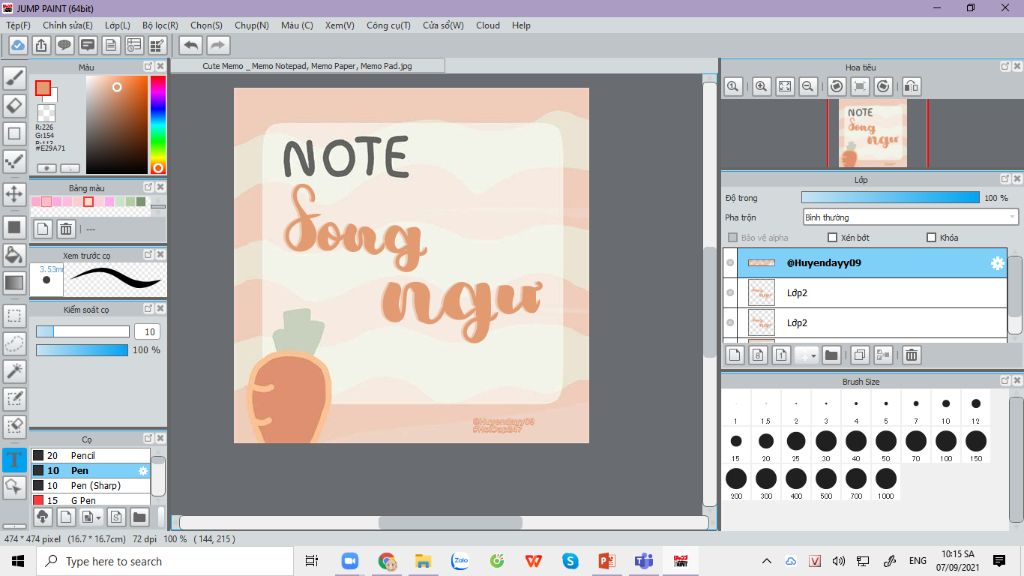Toggle the Xén bớt checkbox

tap(832, 238)
